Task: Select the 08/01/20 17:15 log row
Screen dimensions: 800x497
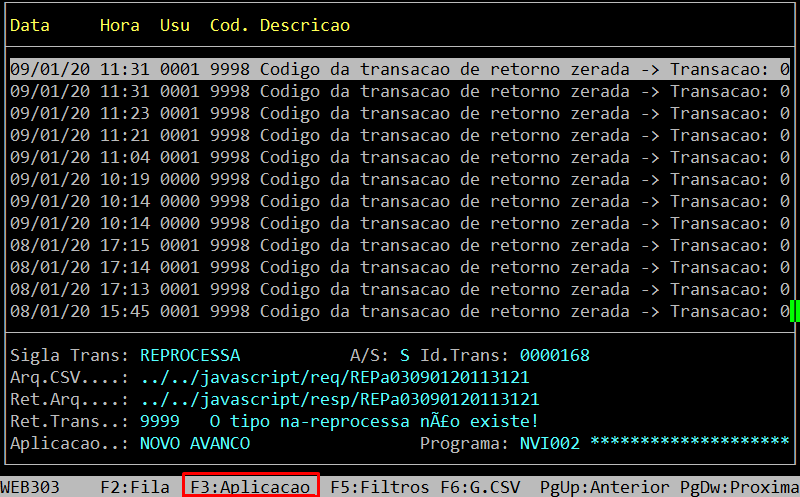Action: coord(399,245)
